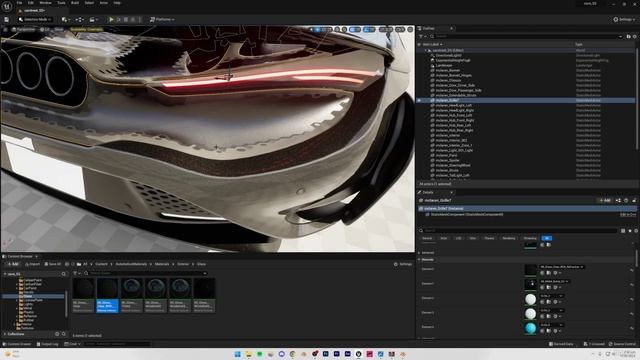Select the All filter in Details
The image size is (640, 360).
click(546, 238)
